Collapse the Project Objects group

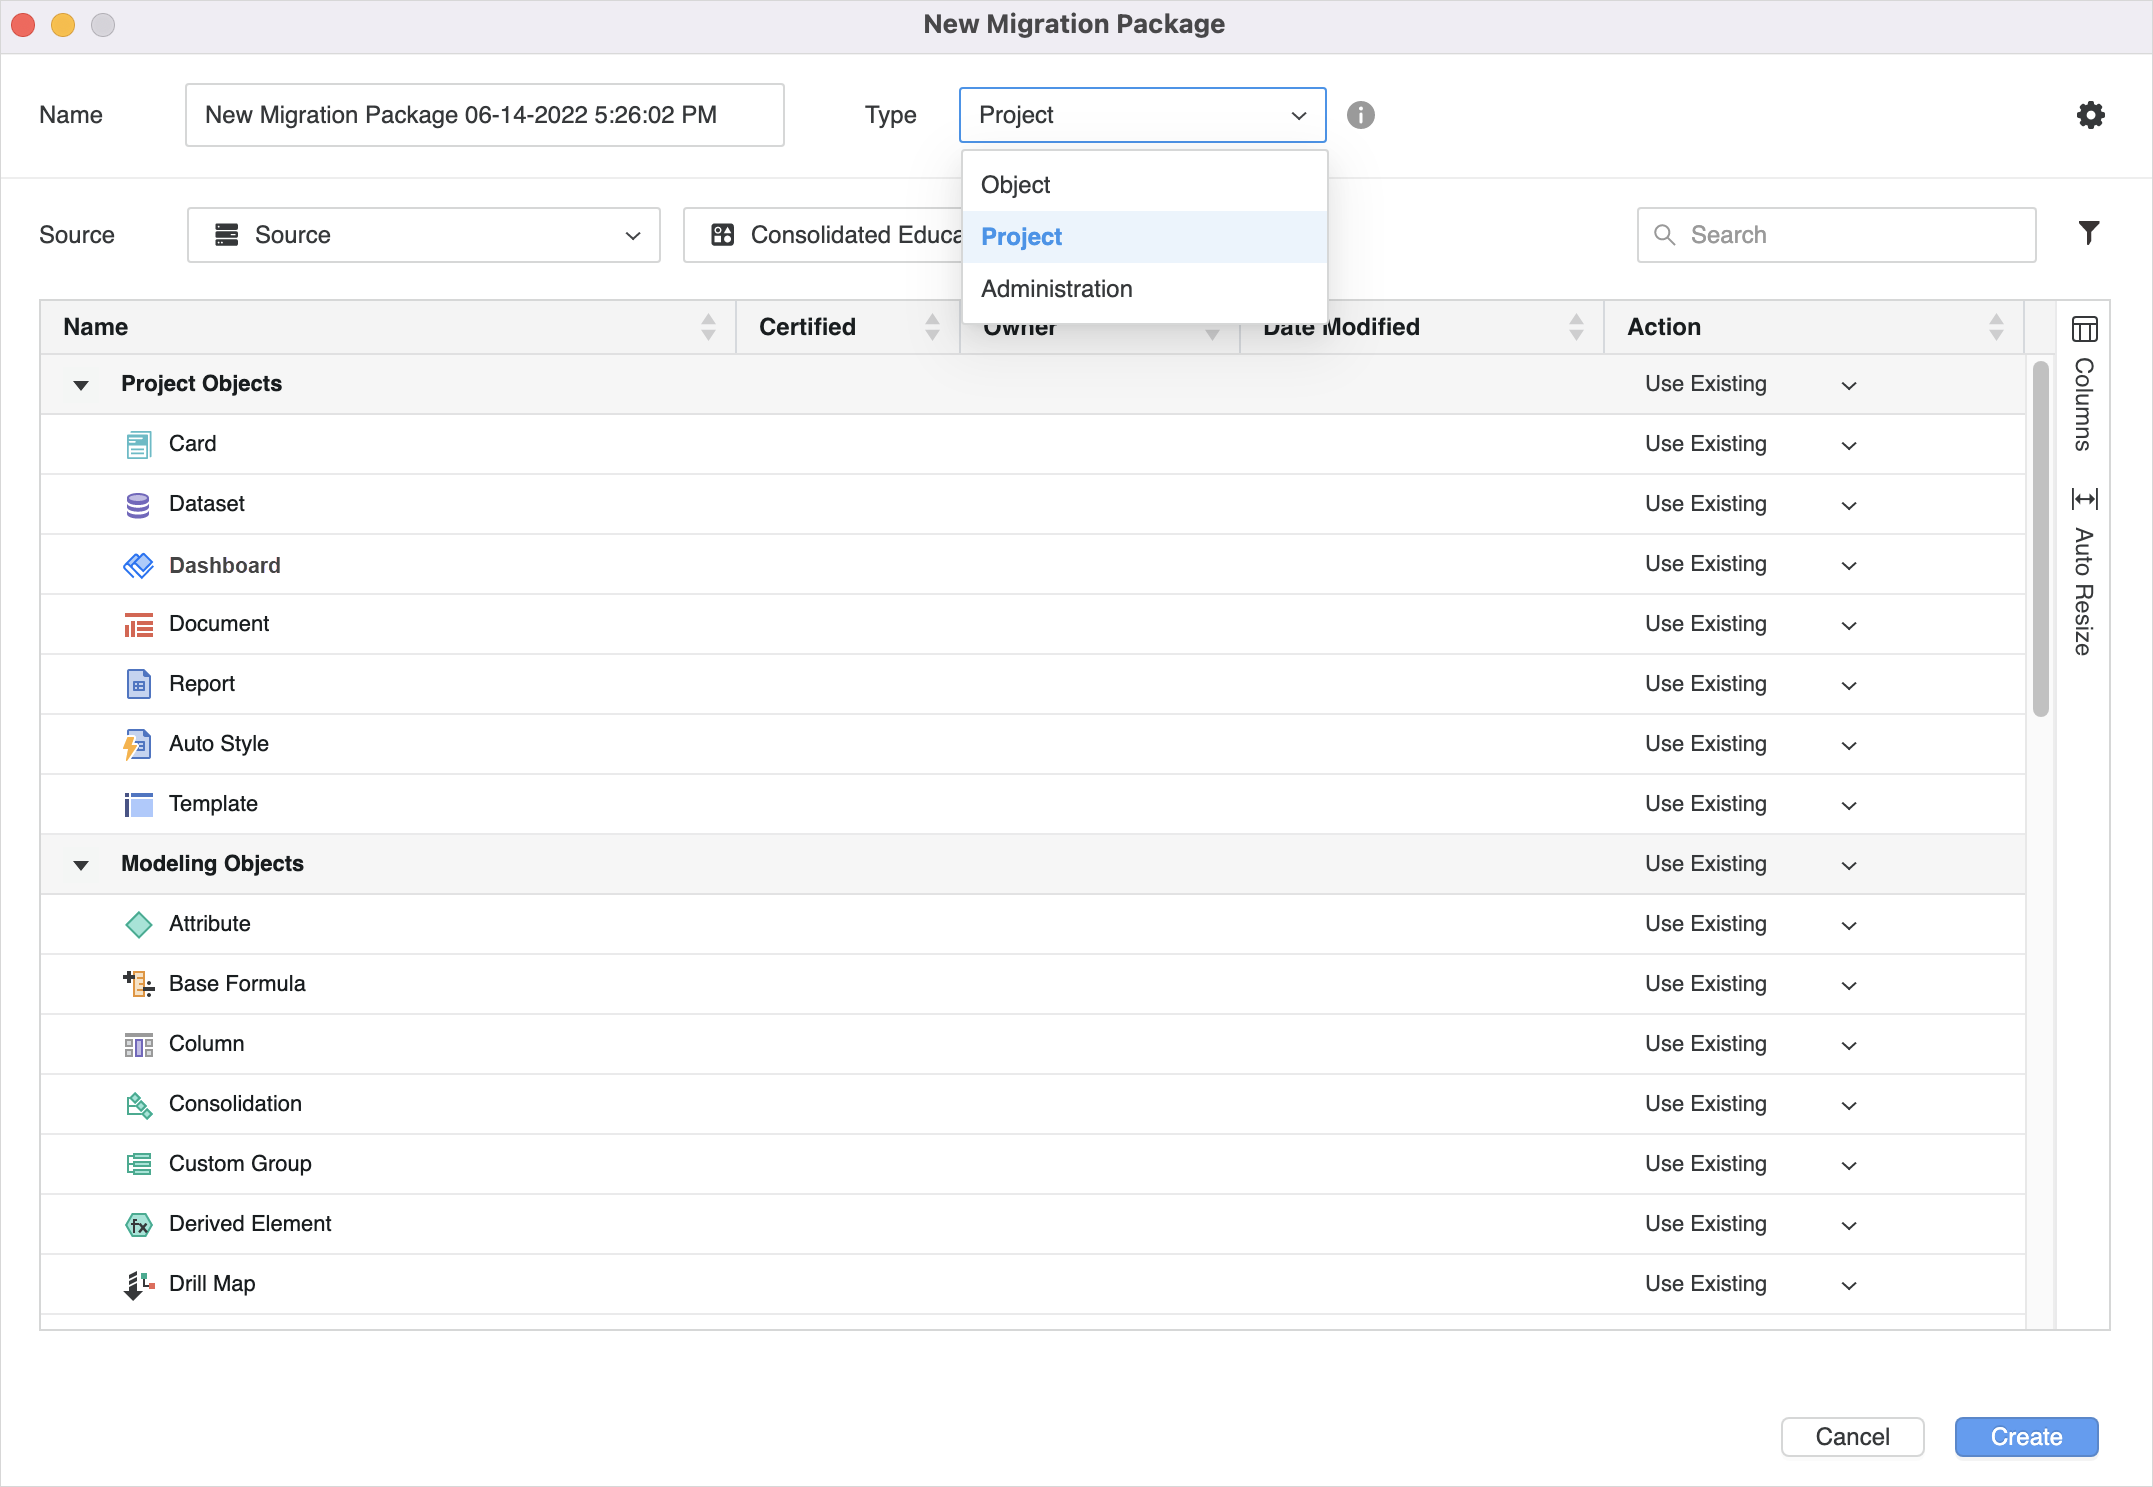pyautogui.click(x=81, y=385)
